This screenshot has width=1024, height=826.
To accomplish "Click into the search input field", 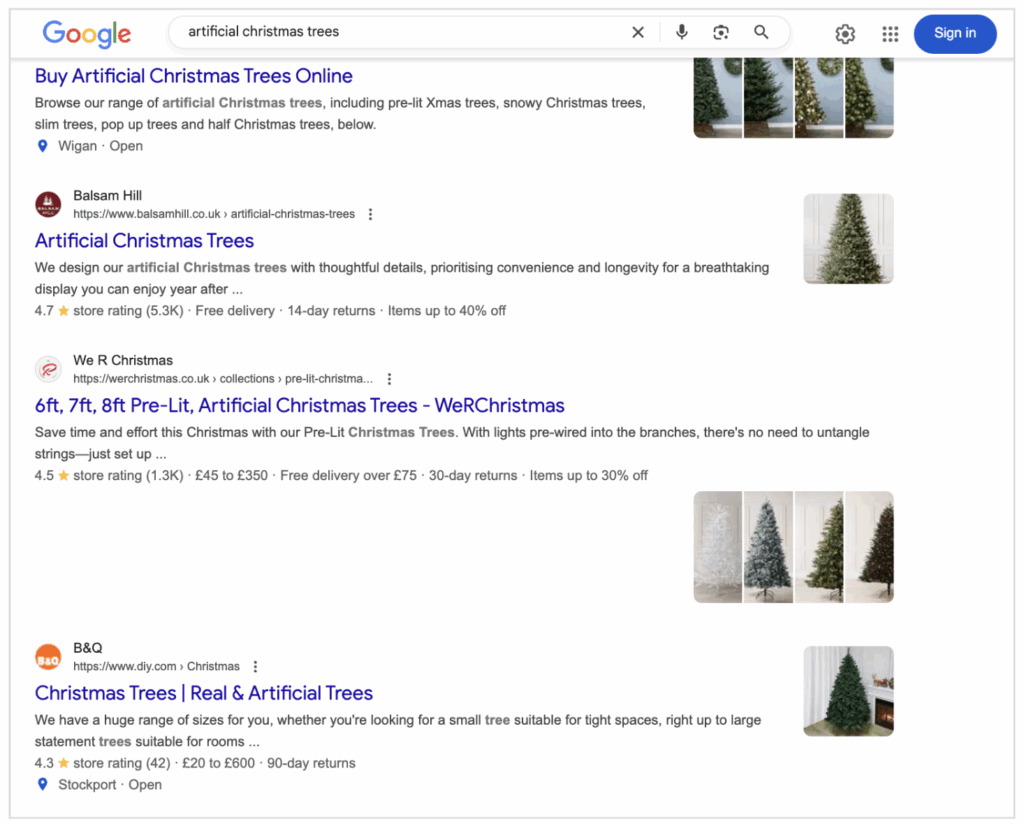I will click(x=400, y=32).
